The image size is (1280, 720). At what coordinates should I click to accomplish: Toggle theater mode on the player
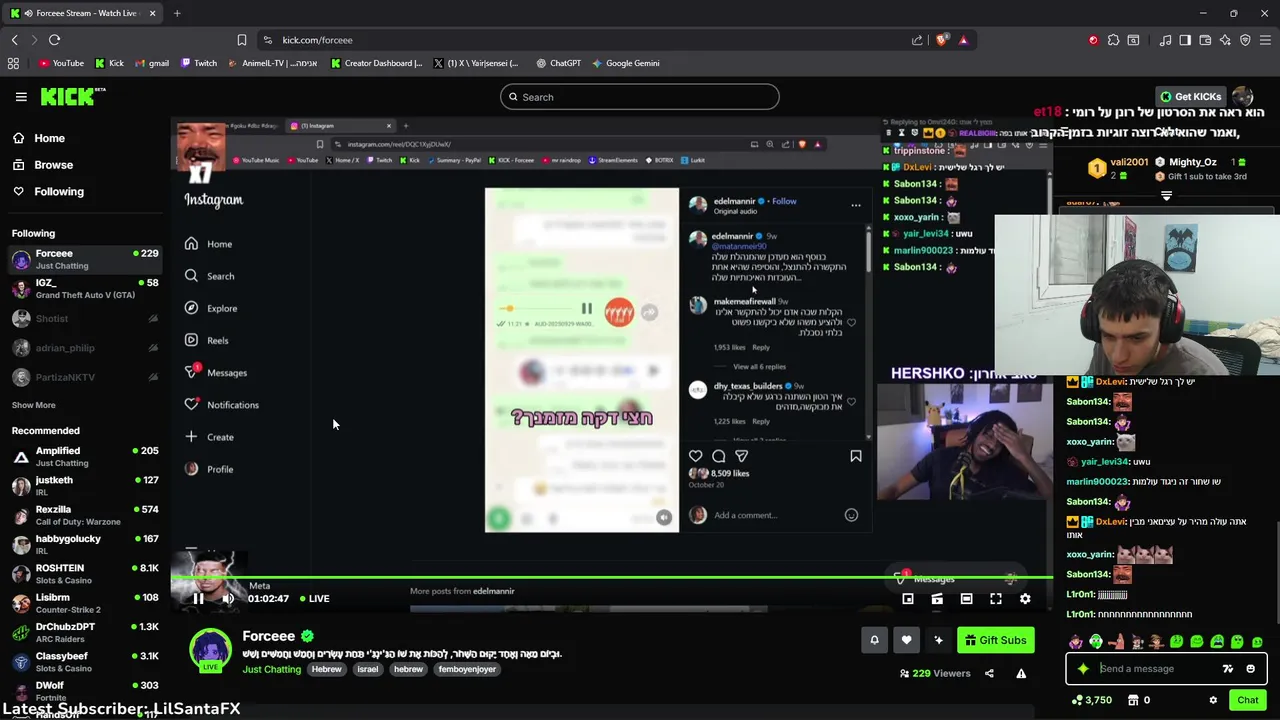pyautogui.click(x=966, y=599)
